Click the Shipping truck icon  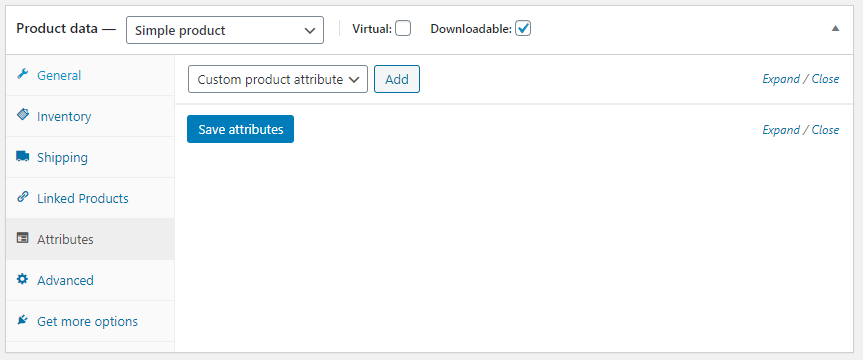23,156
